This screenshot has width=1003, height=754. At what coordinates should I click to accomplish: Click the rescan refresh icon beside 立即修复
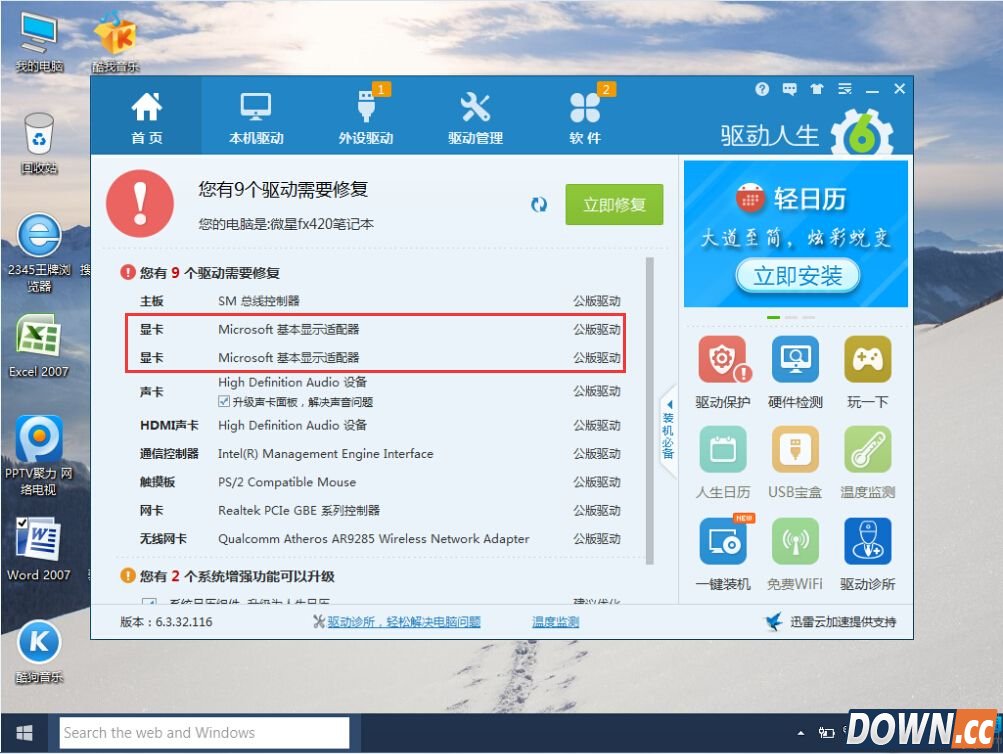pos(539,204)
